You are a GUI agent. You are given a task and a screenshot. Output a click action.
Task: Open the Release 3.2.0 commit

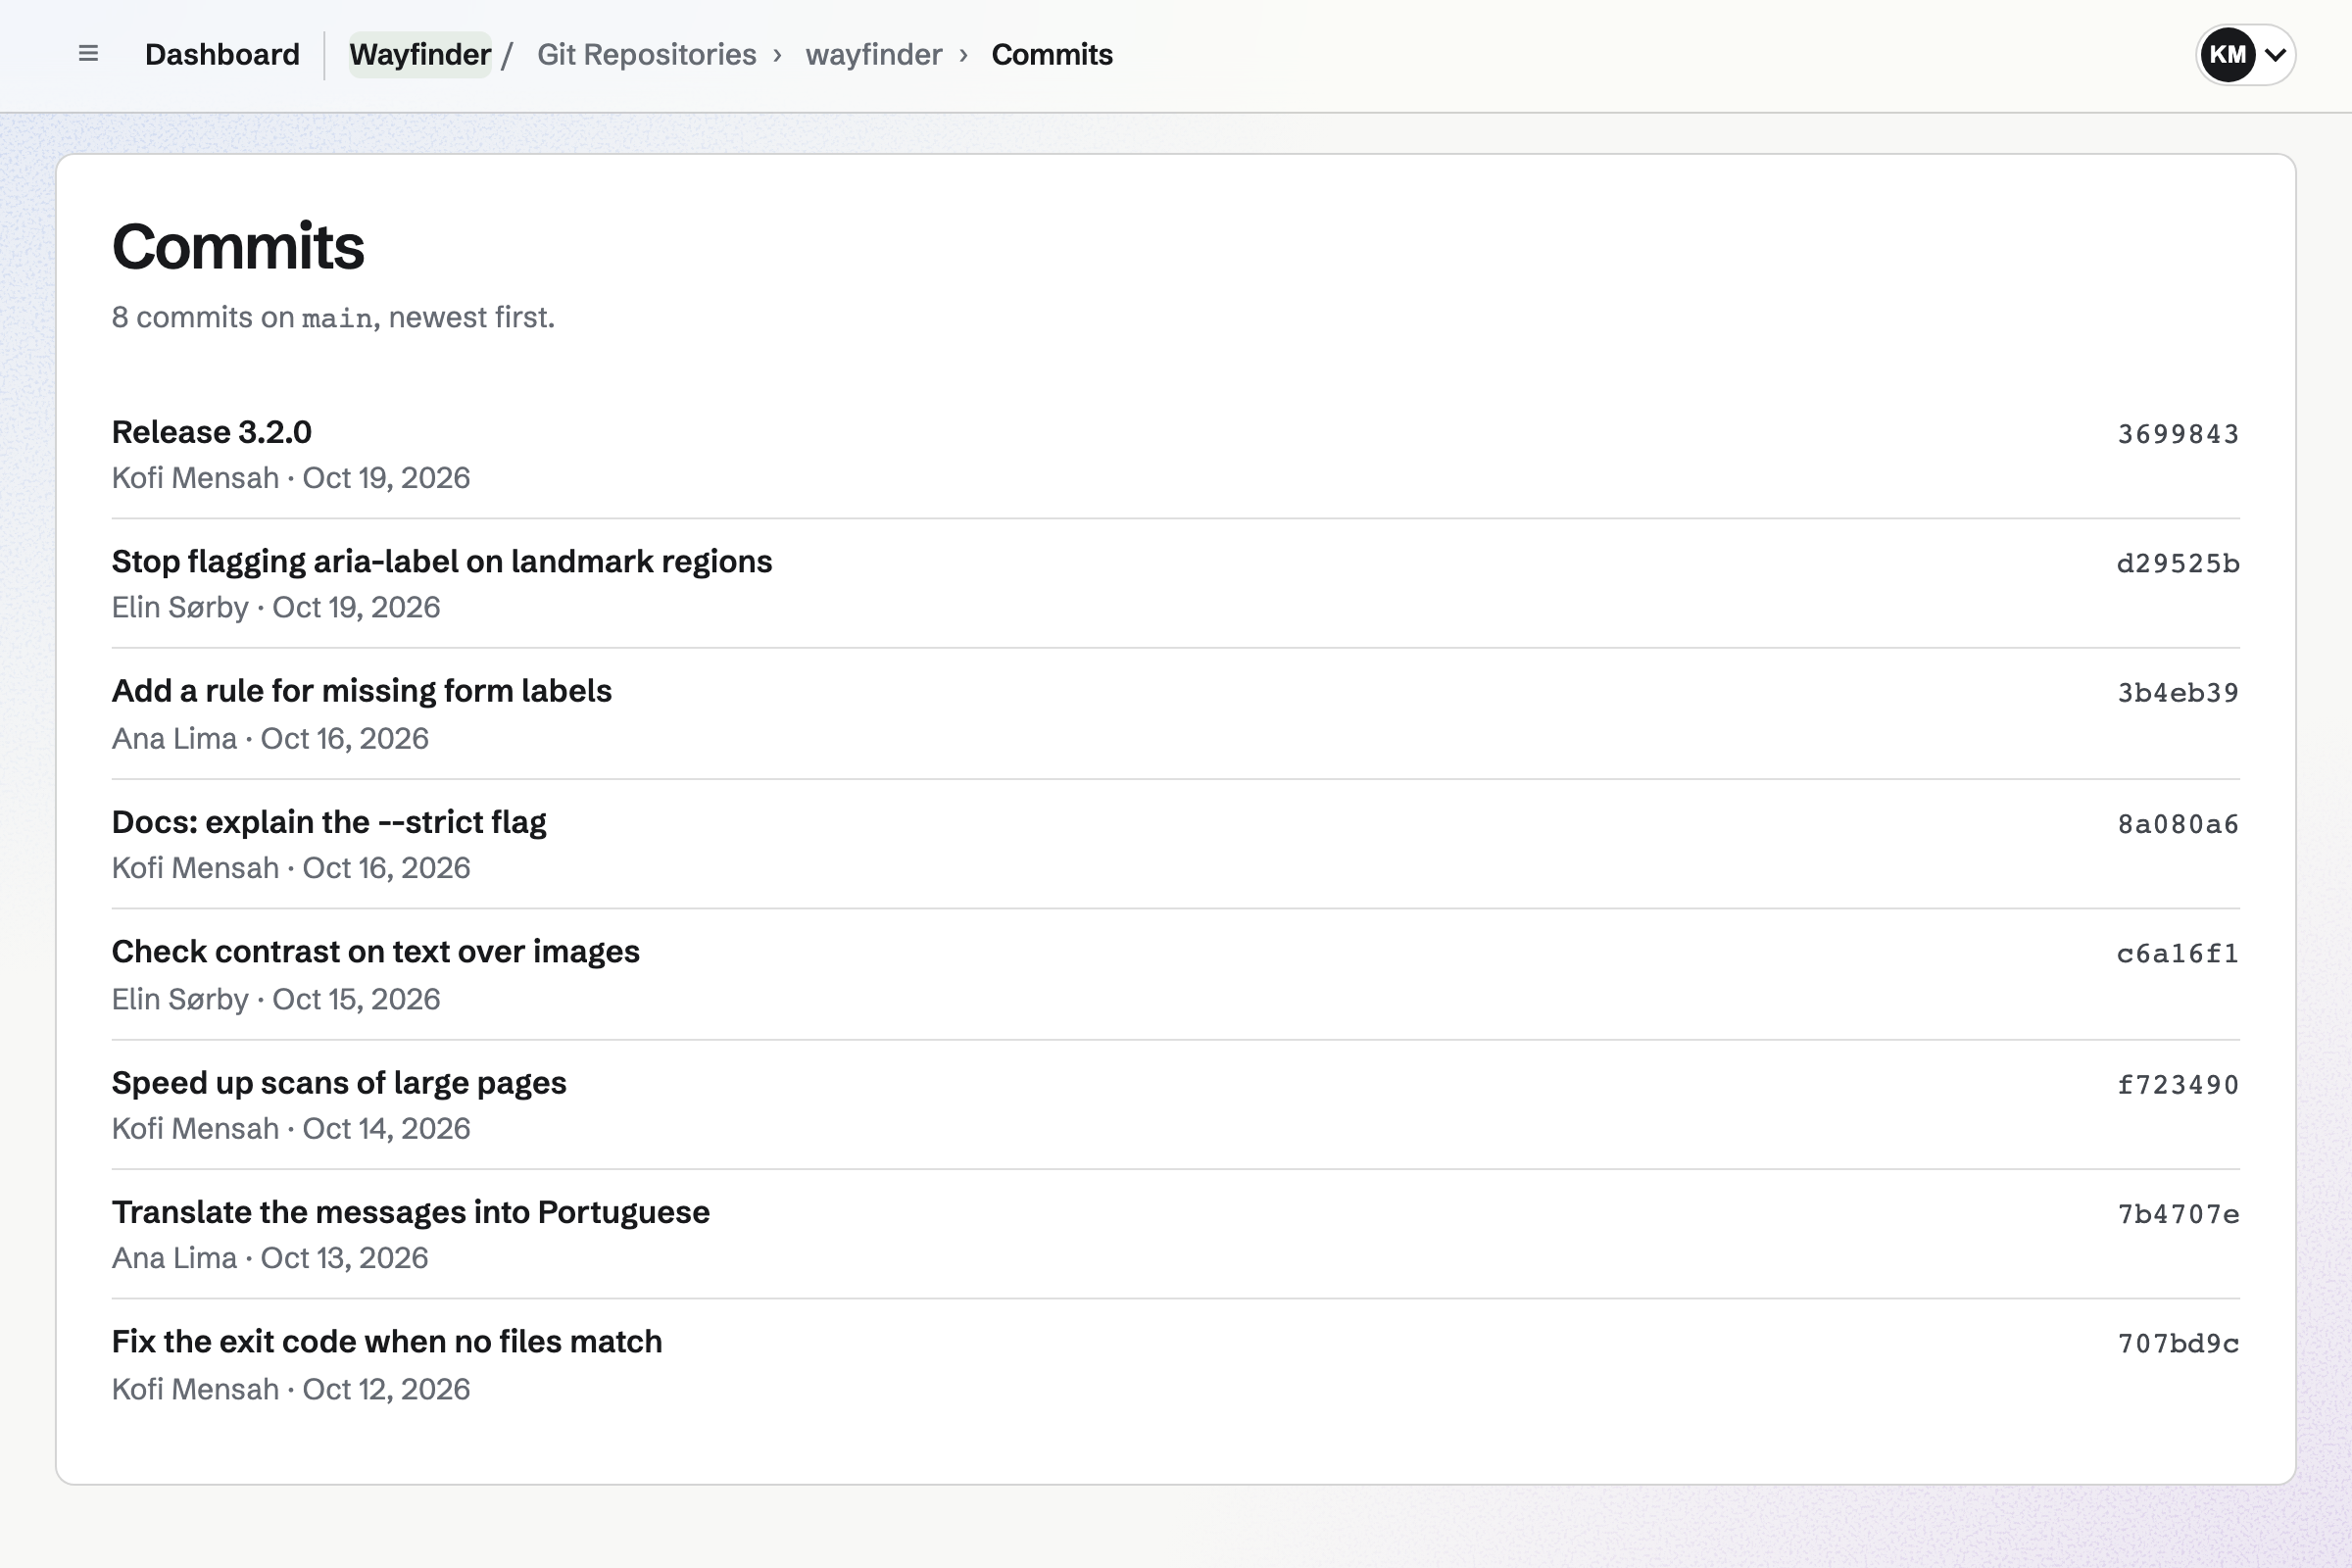point(212,432)
